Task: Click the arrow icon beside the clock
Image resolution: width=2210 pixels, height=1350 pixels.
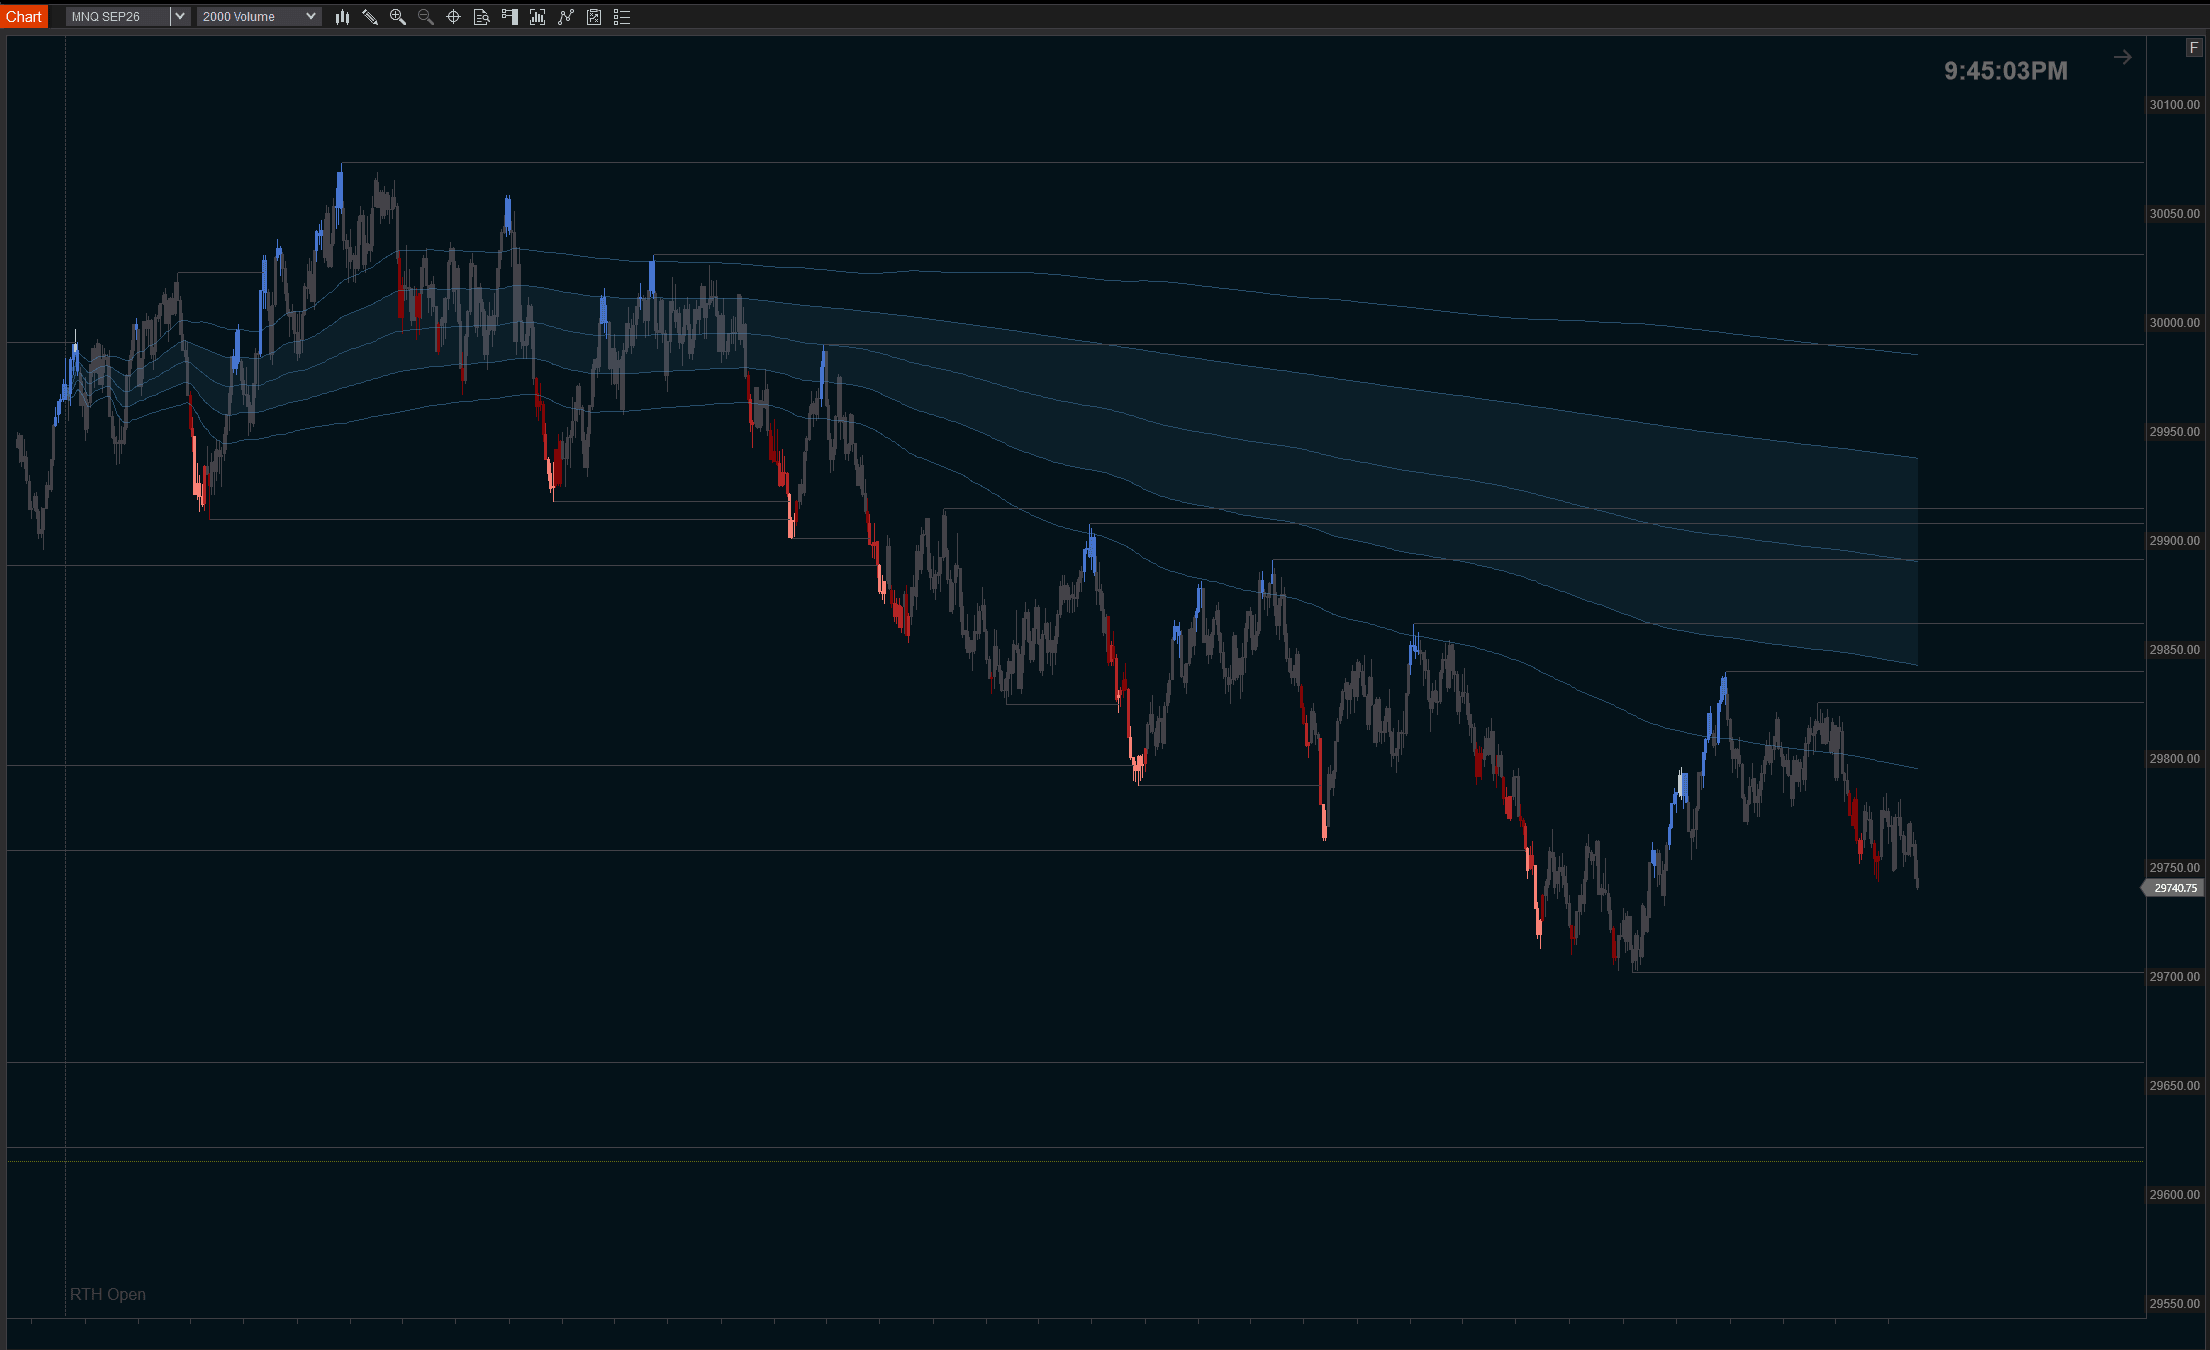Action: 2122,58
